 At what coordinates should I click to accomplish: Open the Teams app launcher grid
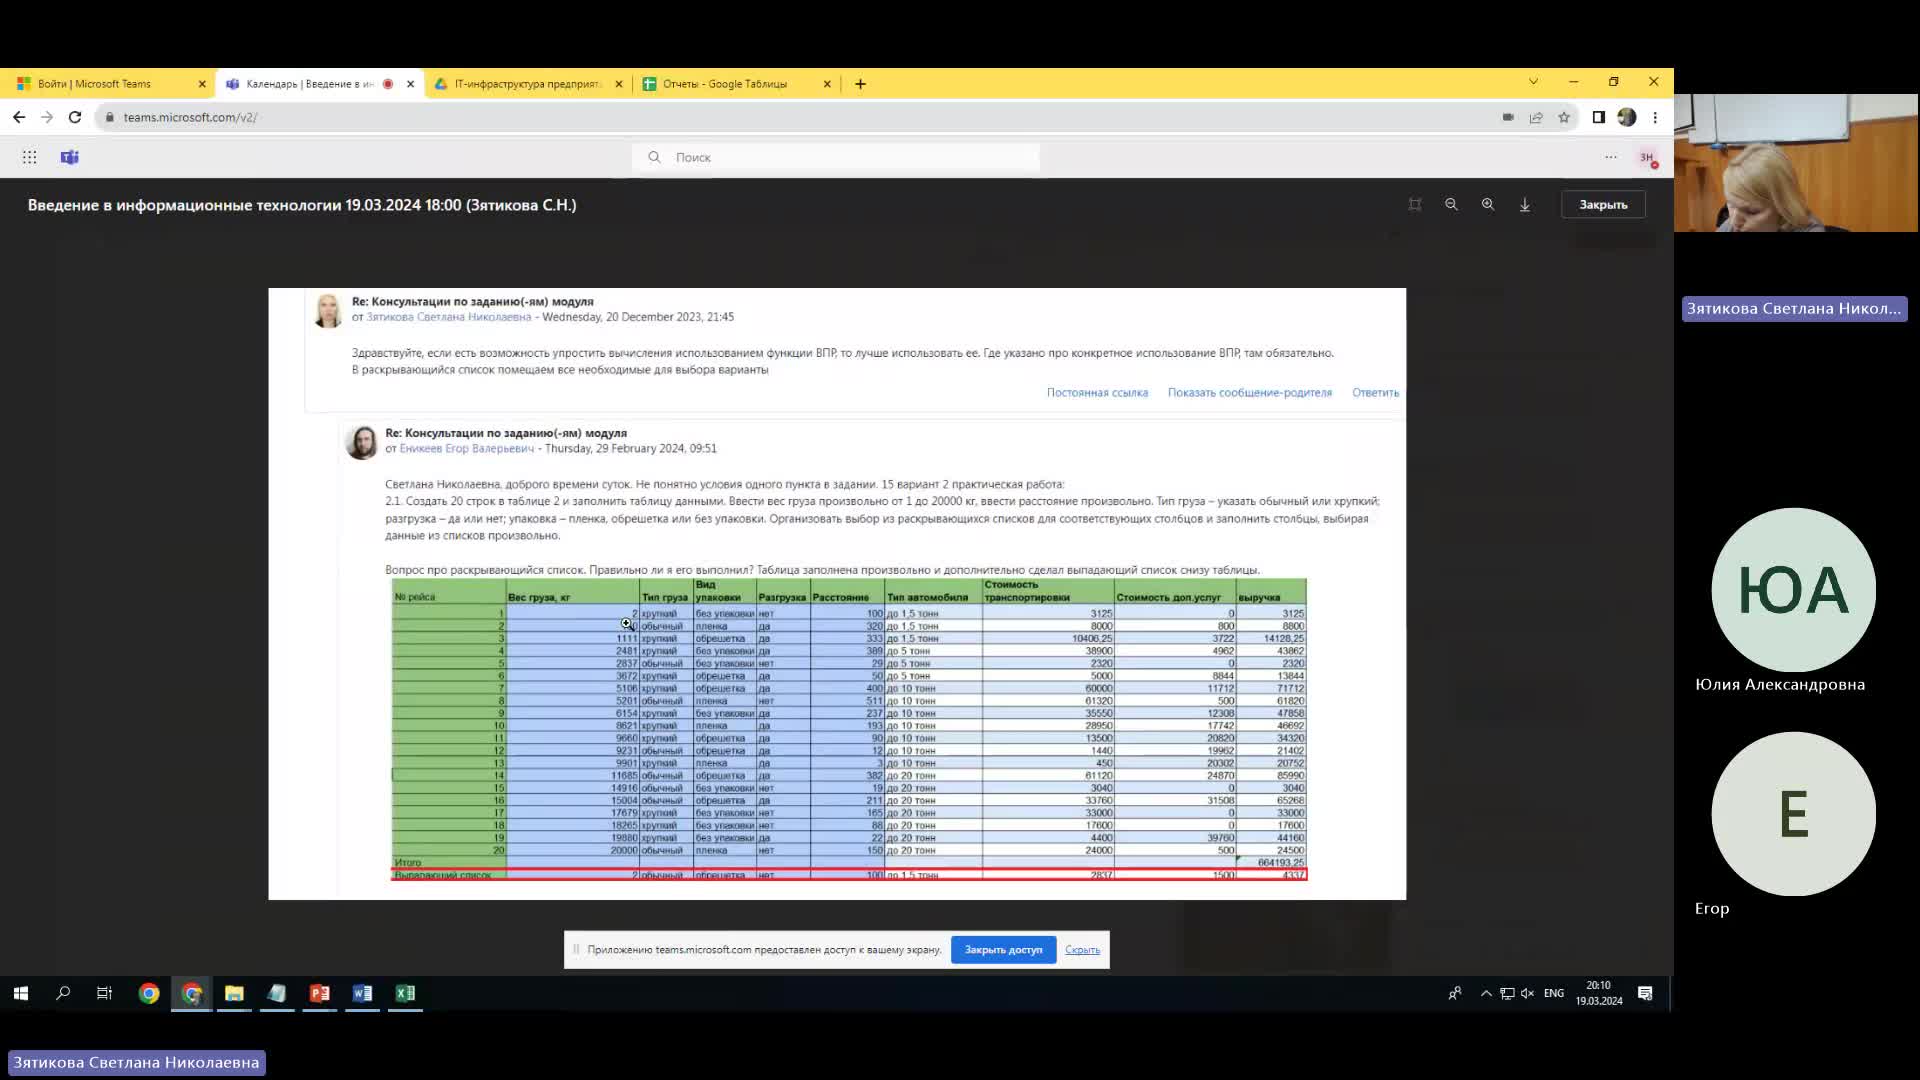[x=30, y=157]
